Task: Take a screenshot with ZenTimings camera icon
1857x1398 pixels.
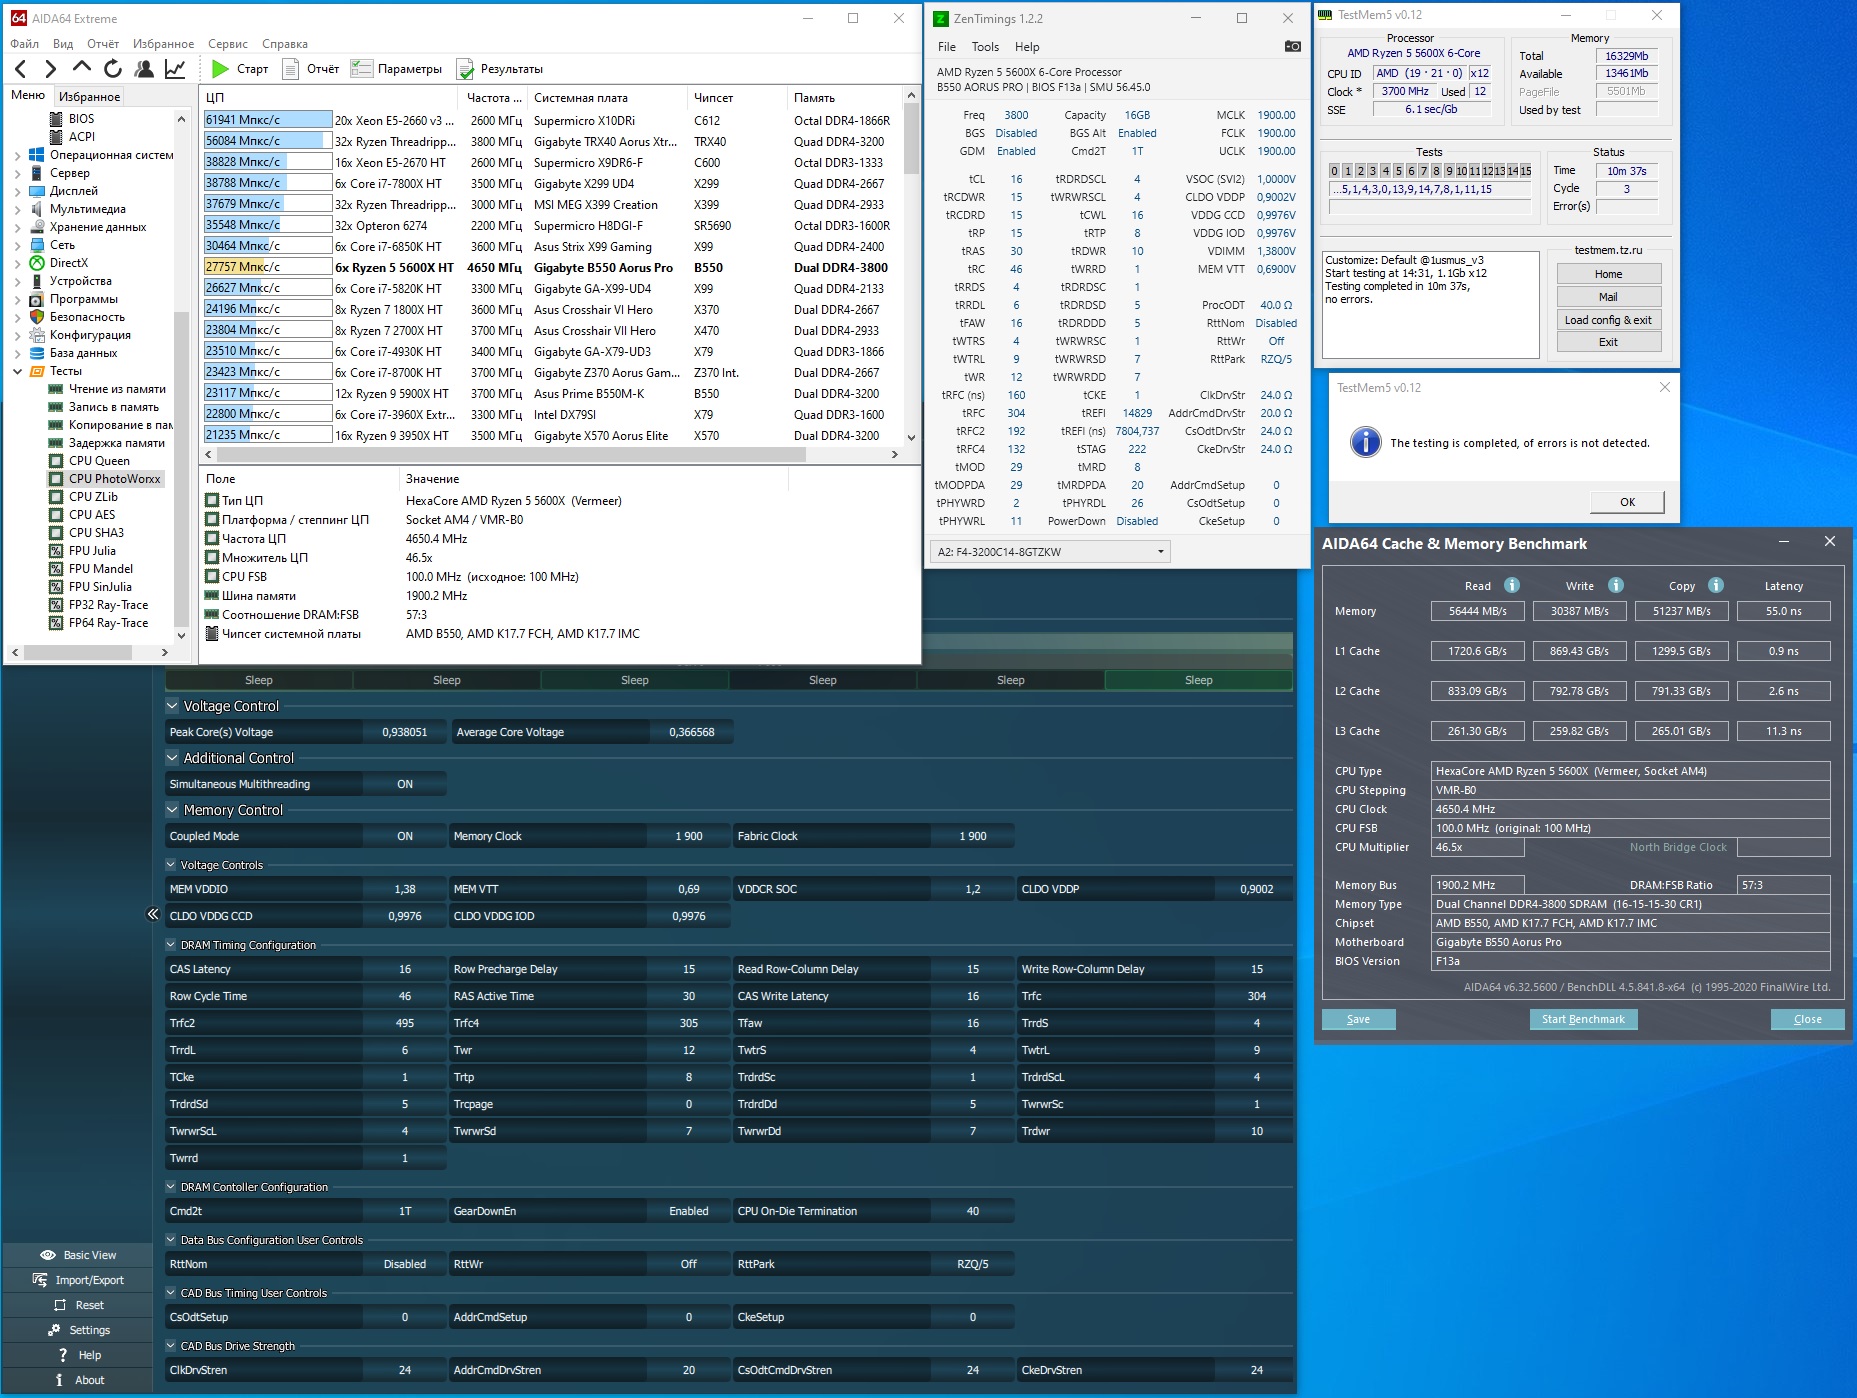Action: click(x=1292, y=46)
